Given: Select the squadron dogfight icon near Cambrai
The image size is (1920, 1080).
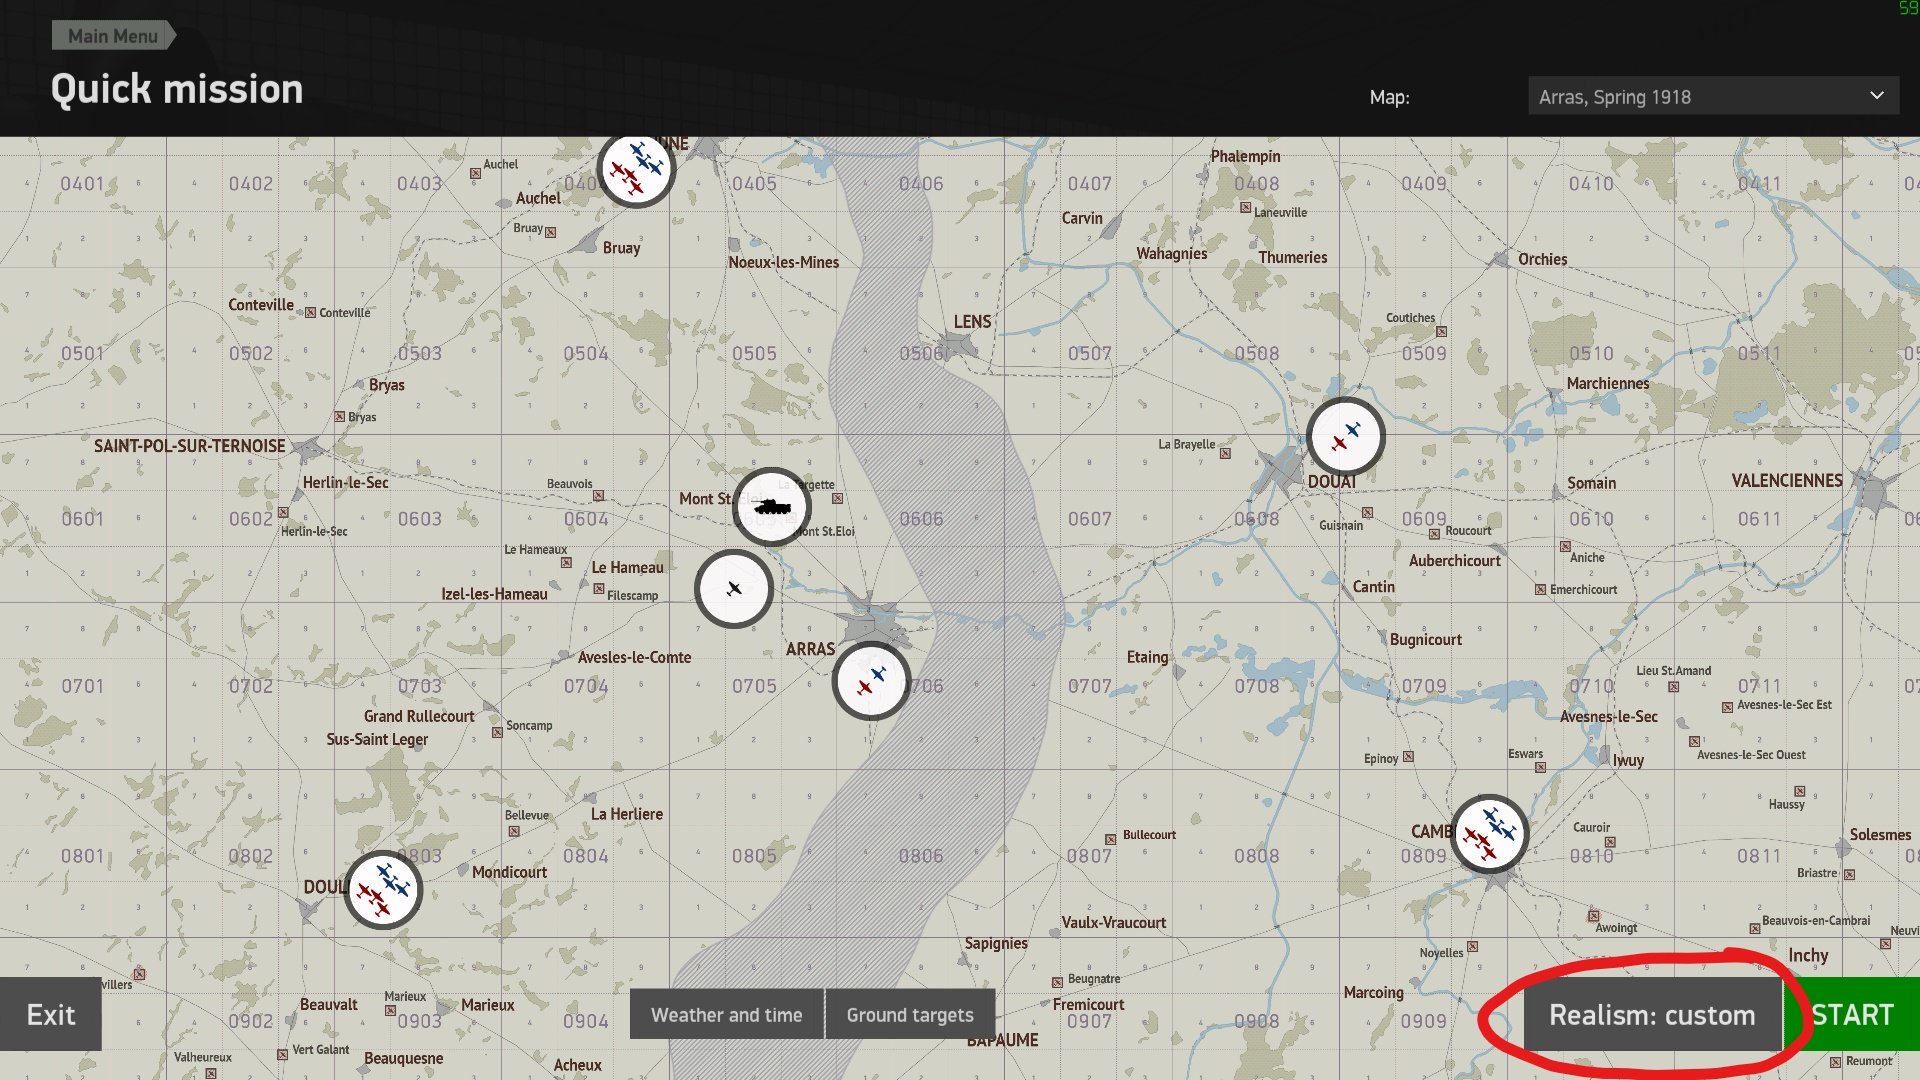Looking at the screenshot, I should click(x=1489, y=834).
